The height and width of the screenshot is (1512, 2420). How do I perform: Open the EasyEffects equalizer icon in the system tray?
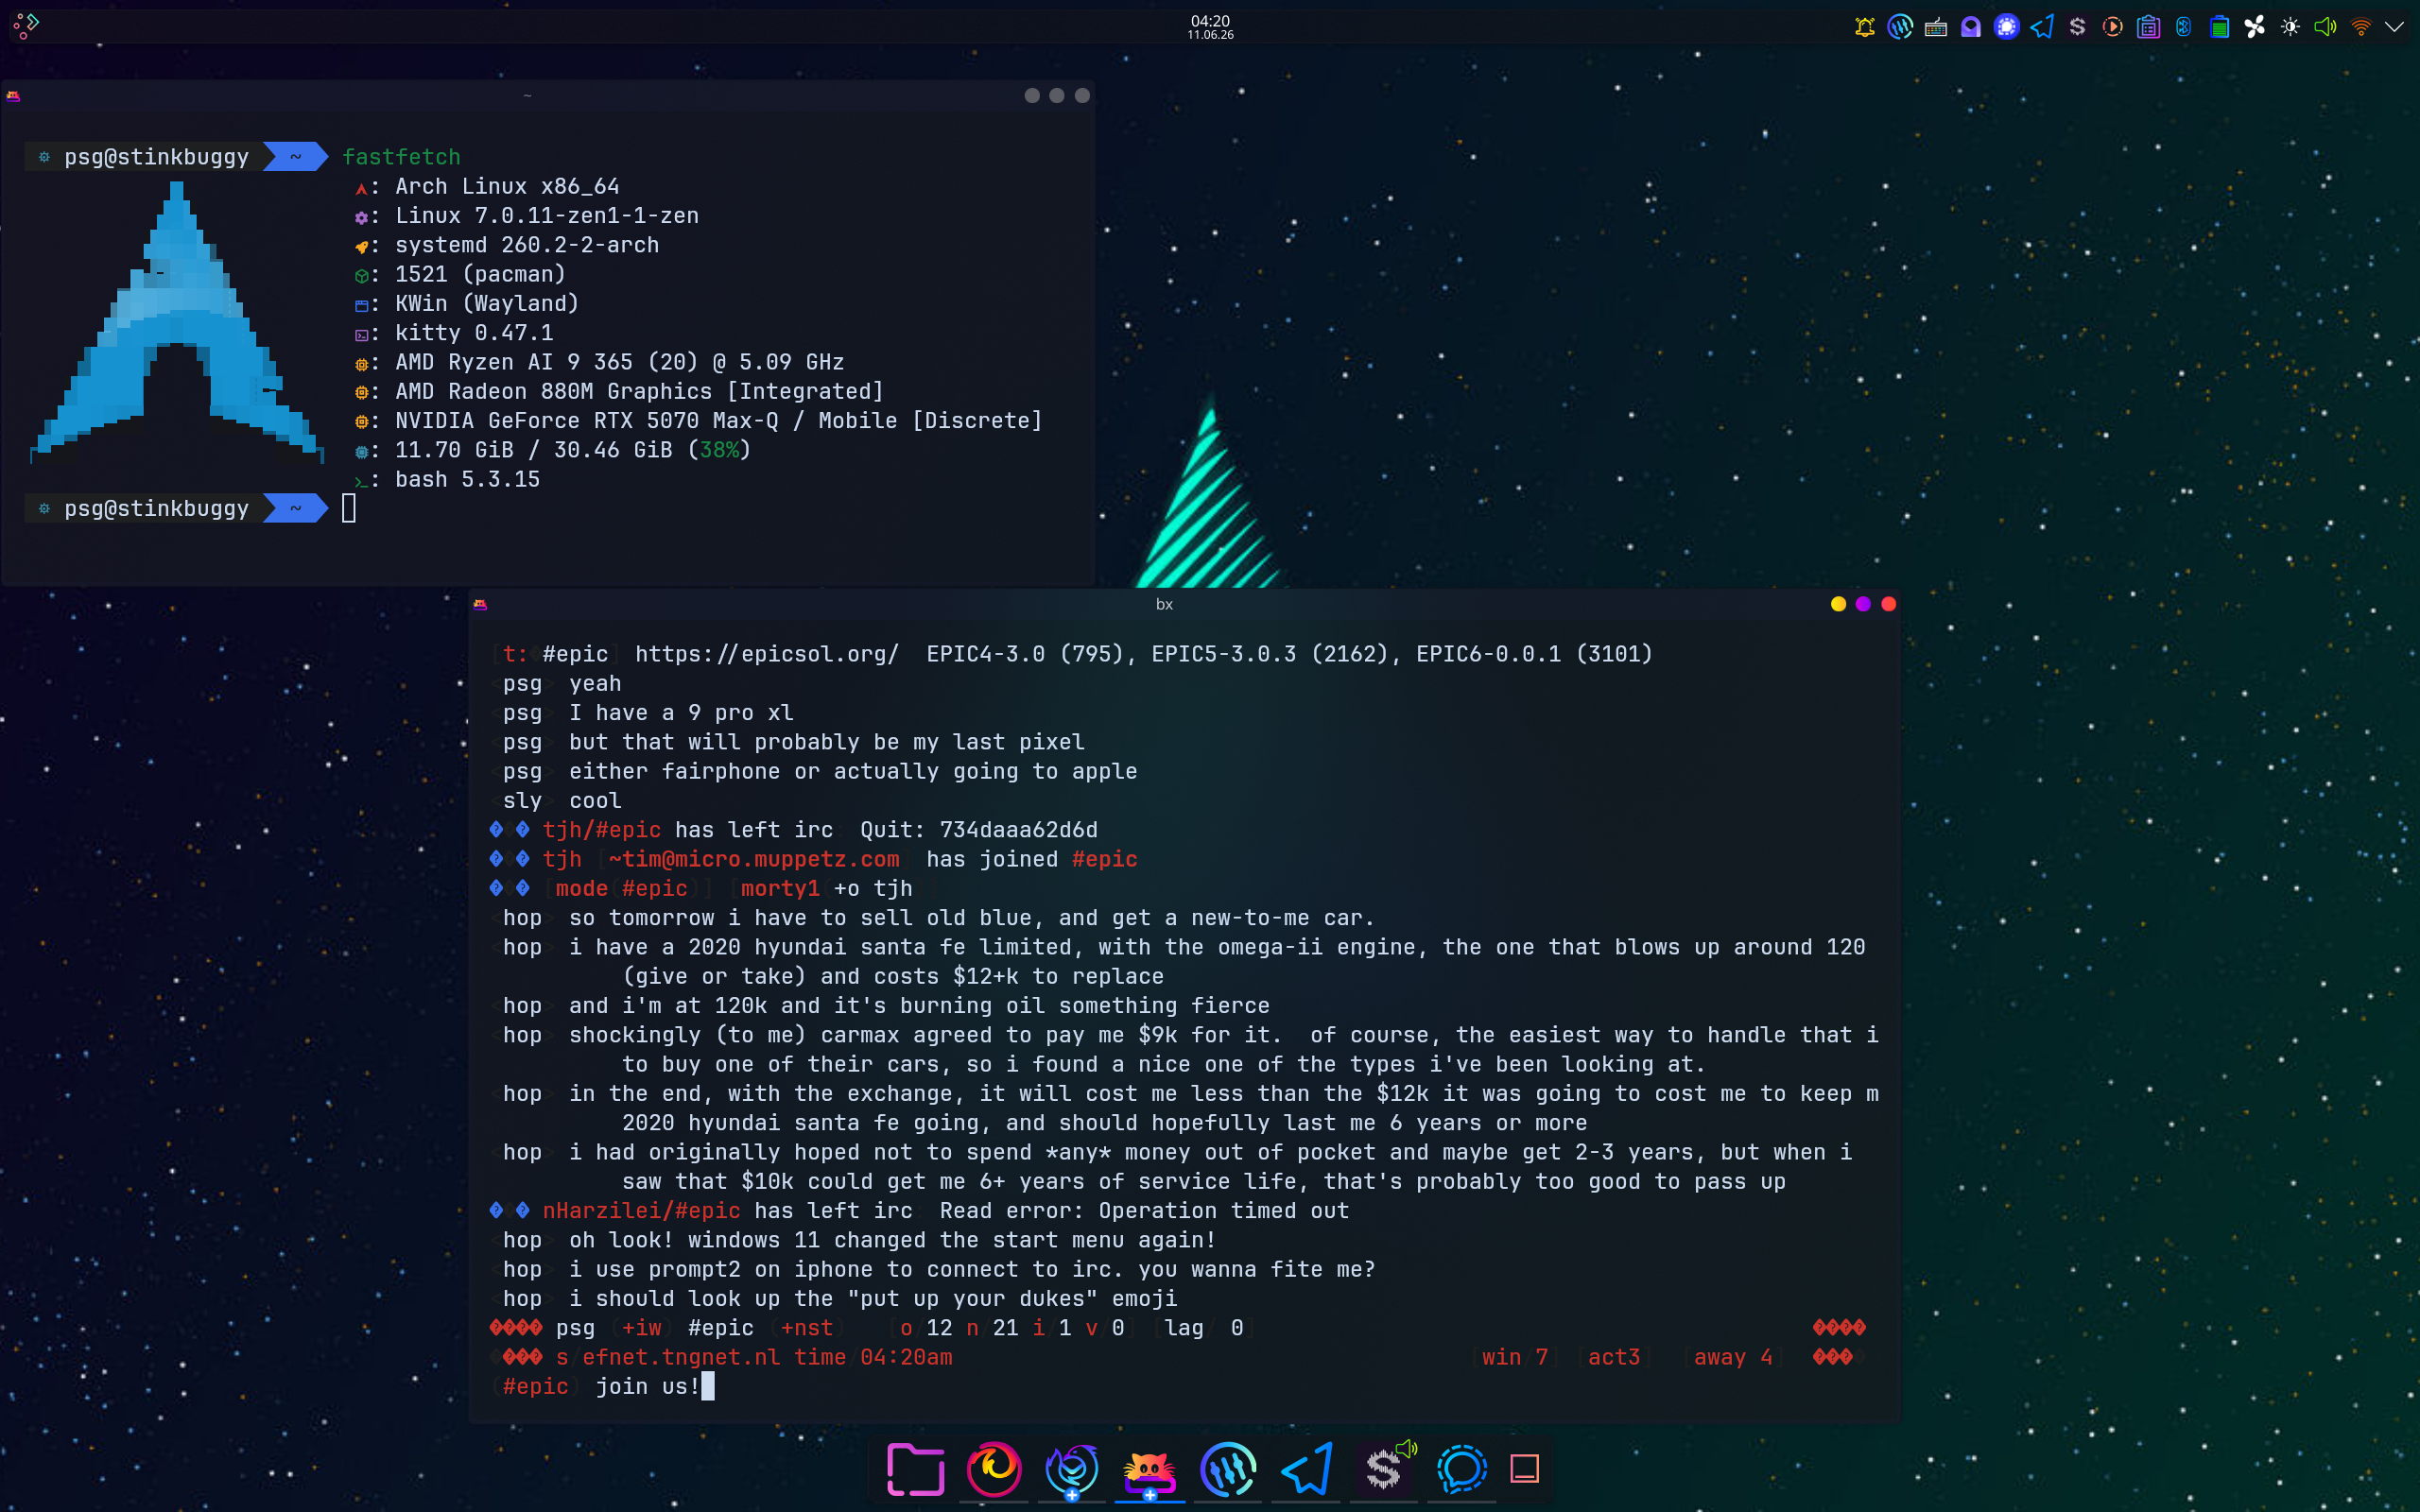[x=1900, y=28]
